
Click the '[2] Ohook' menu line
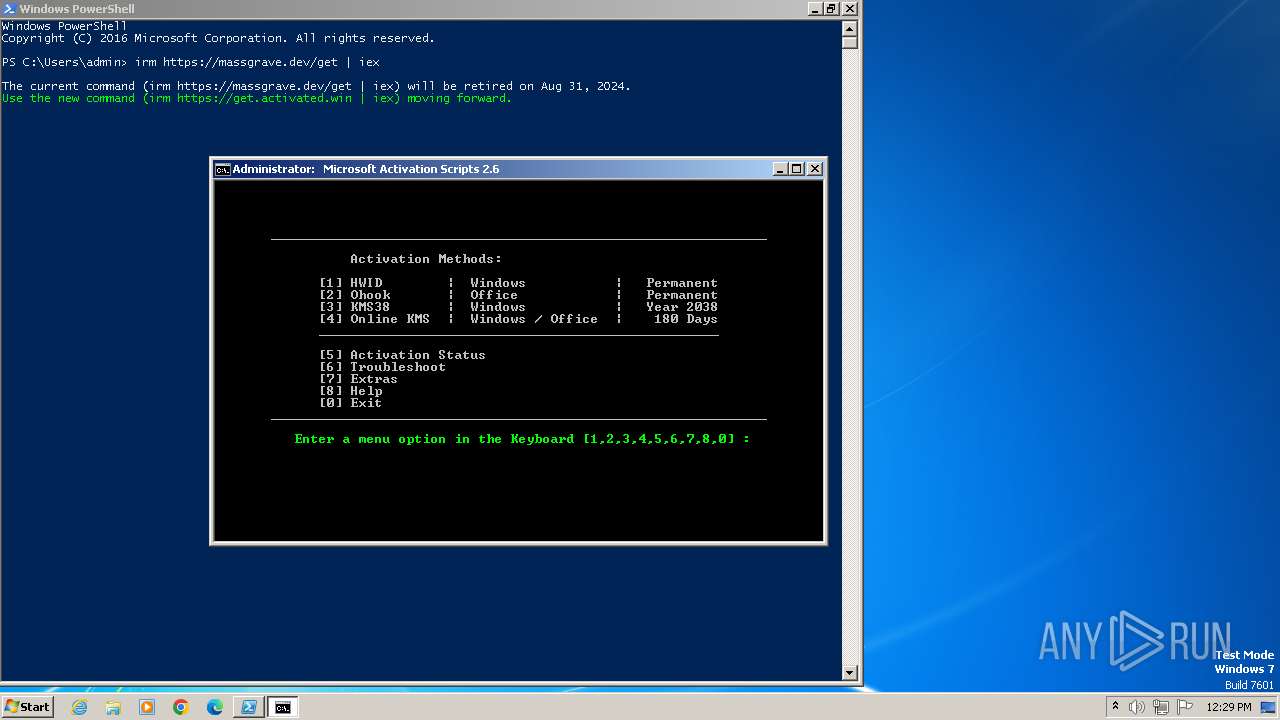pyautogui.click(x=519, y=295)
